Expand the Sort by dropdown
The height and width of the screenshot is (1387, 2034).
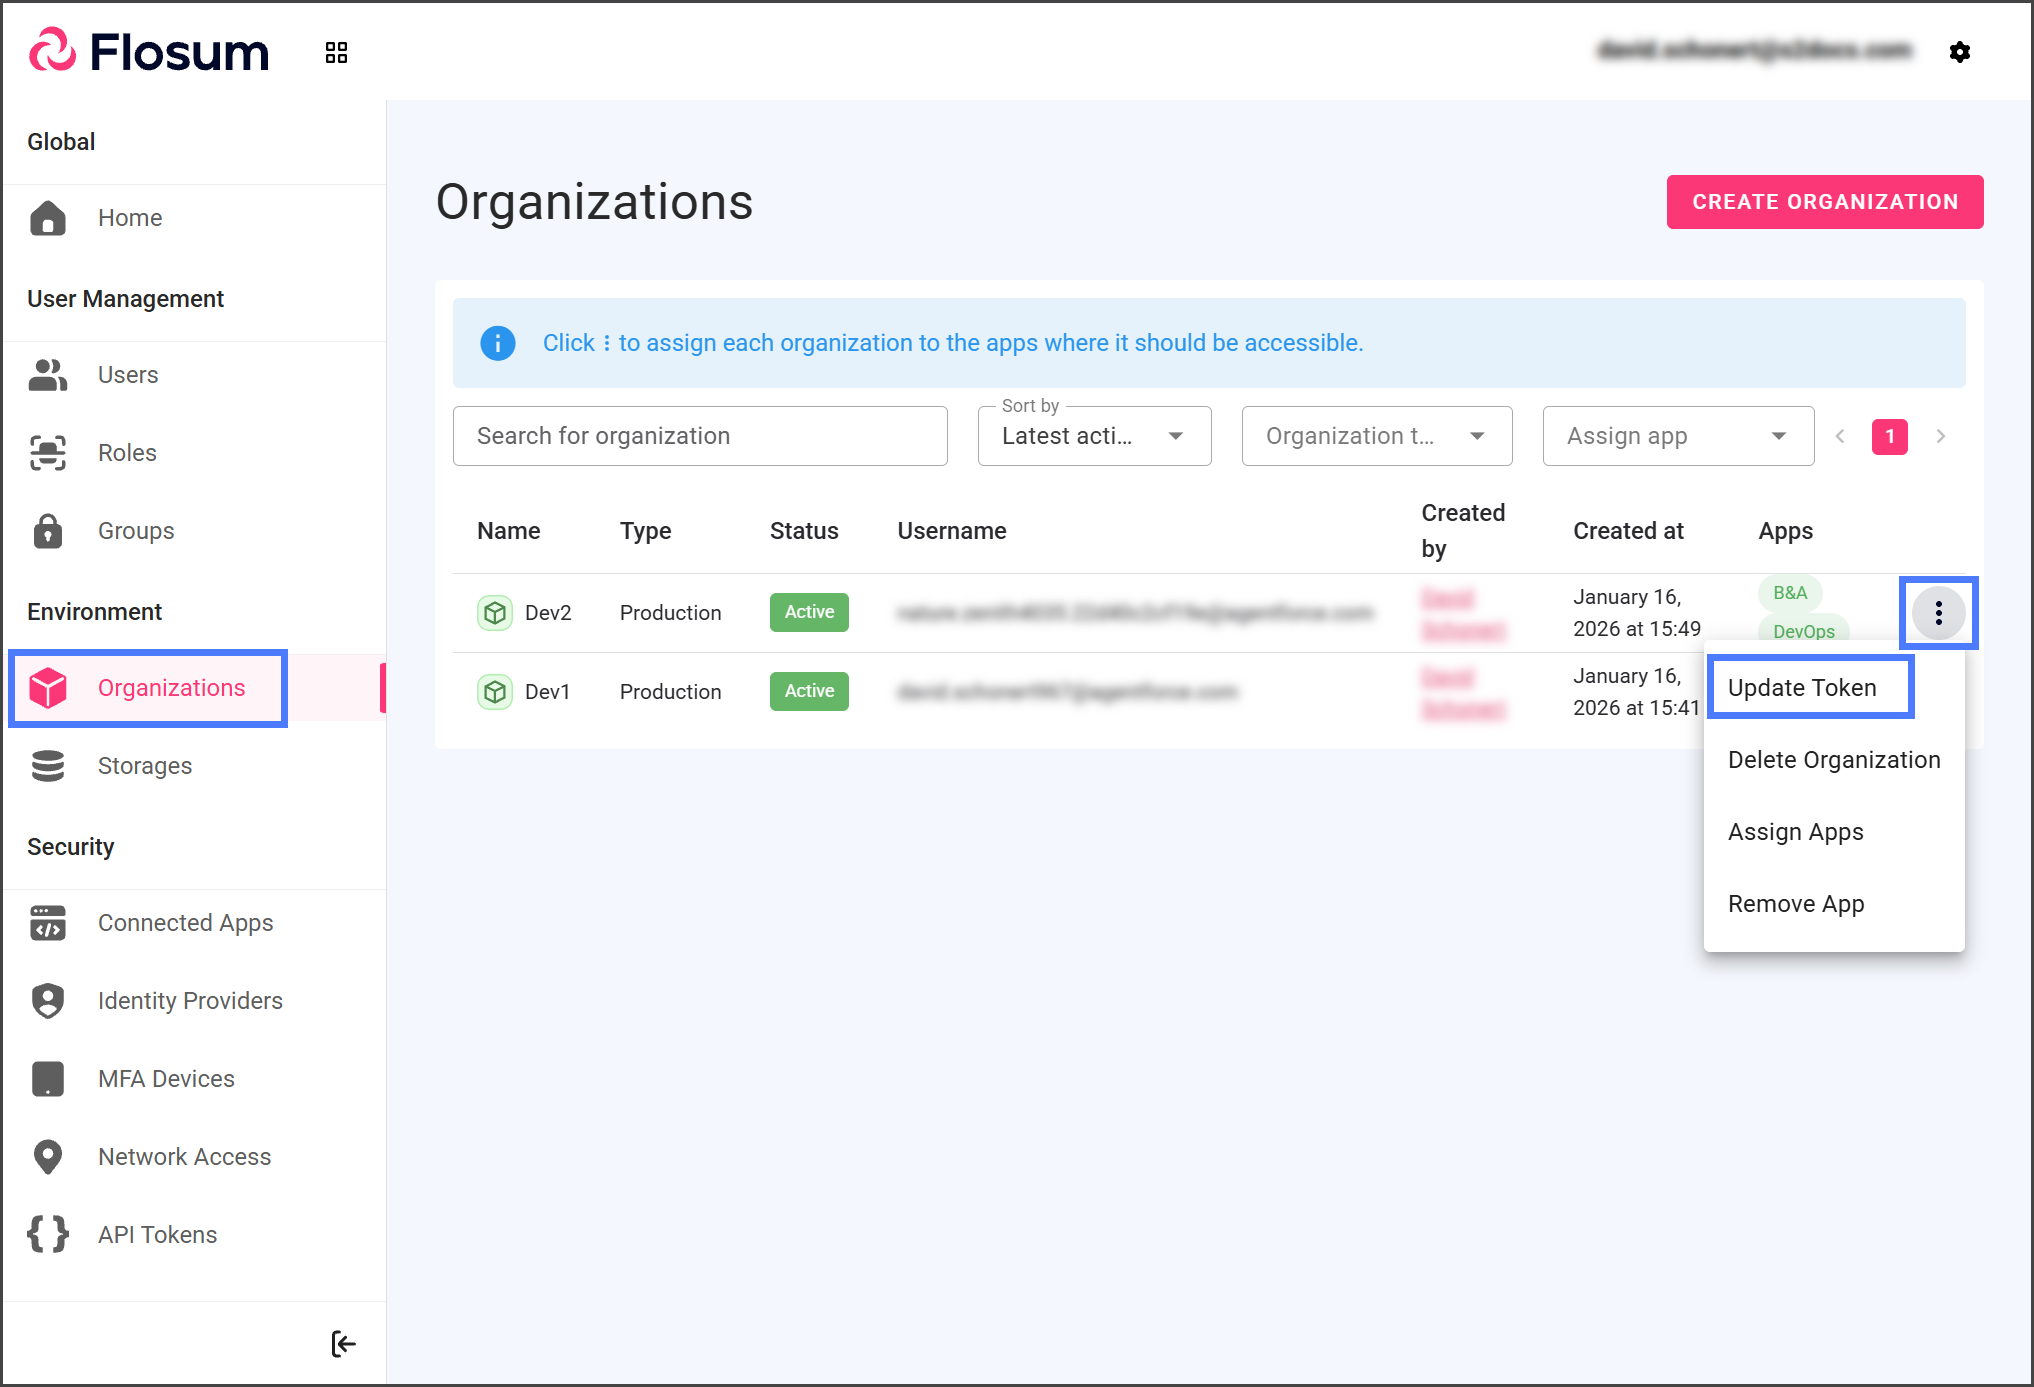1094,436
